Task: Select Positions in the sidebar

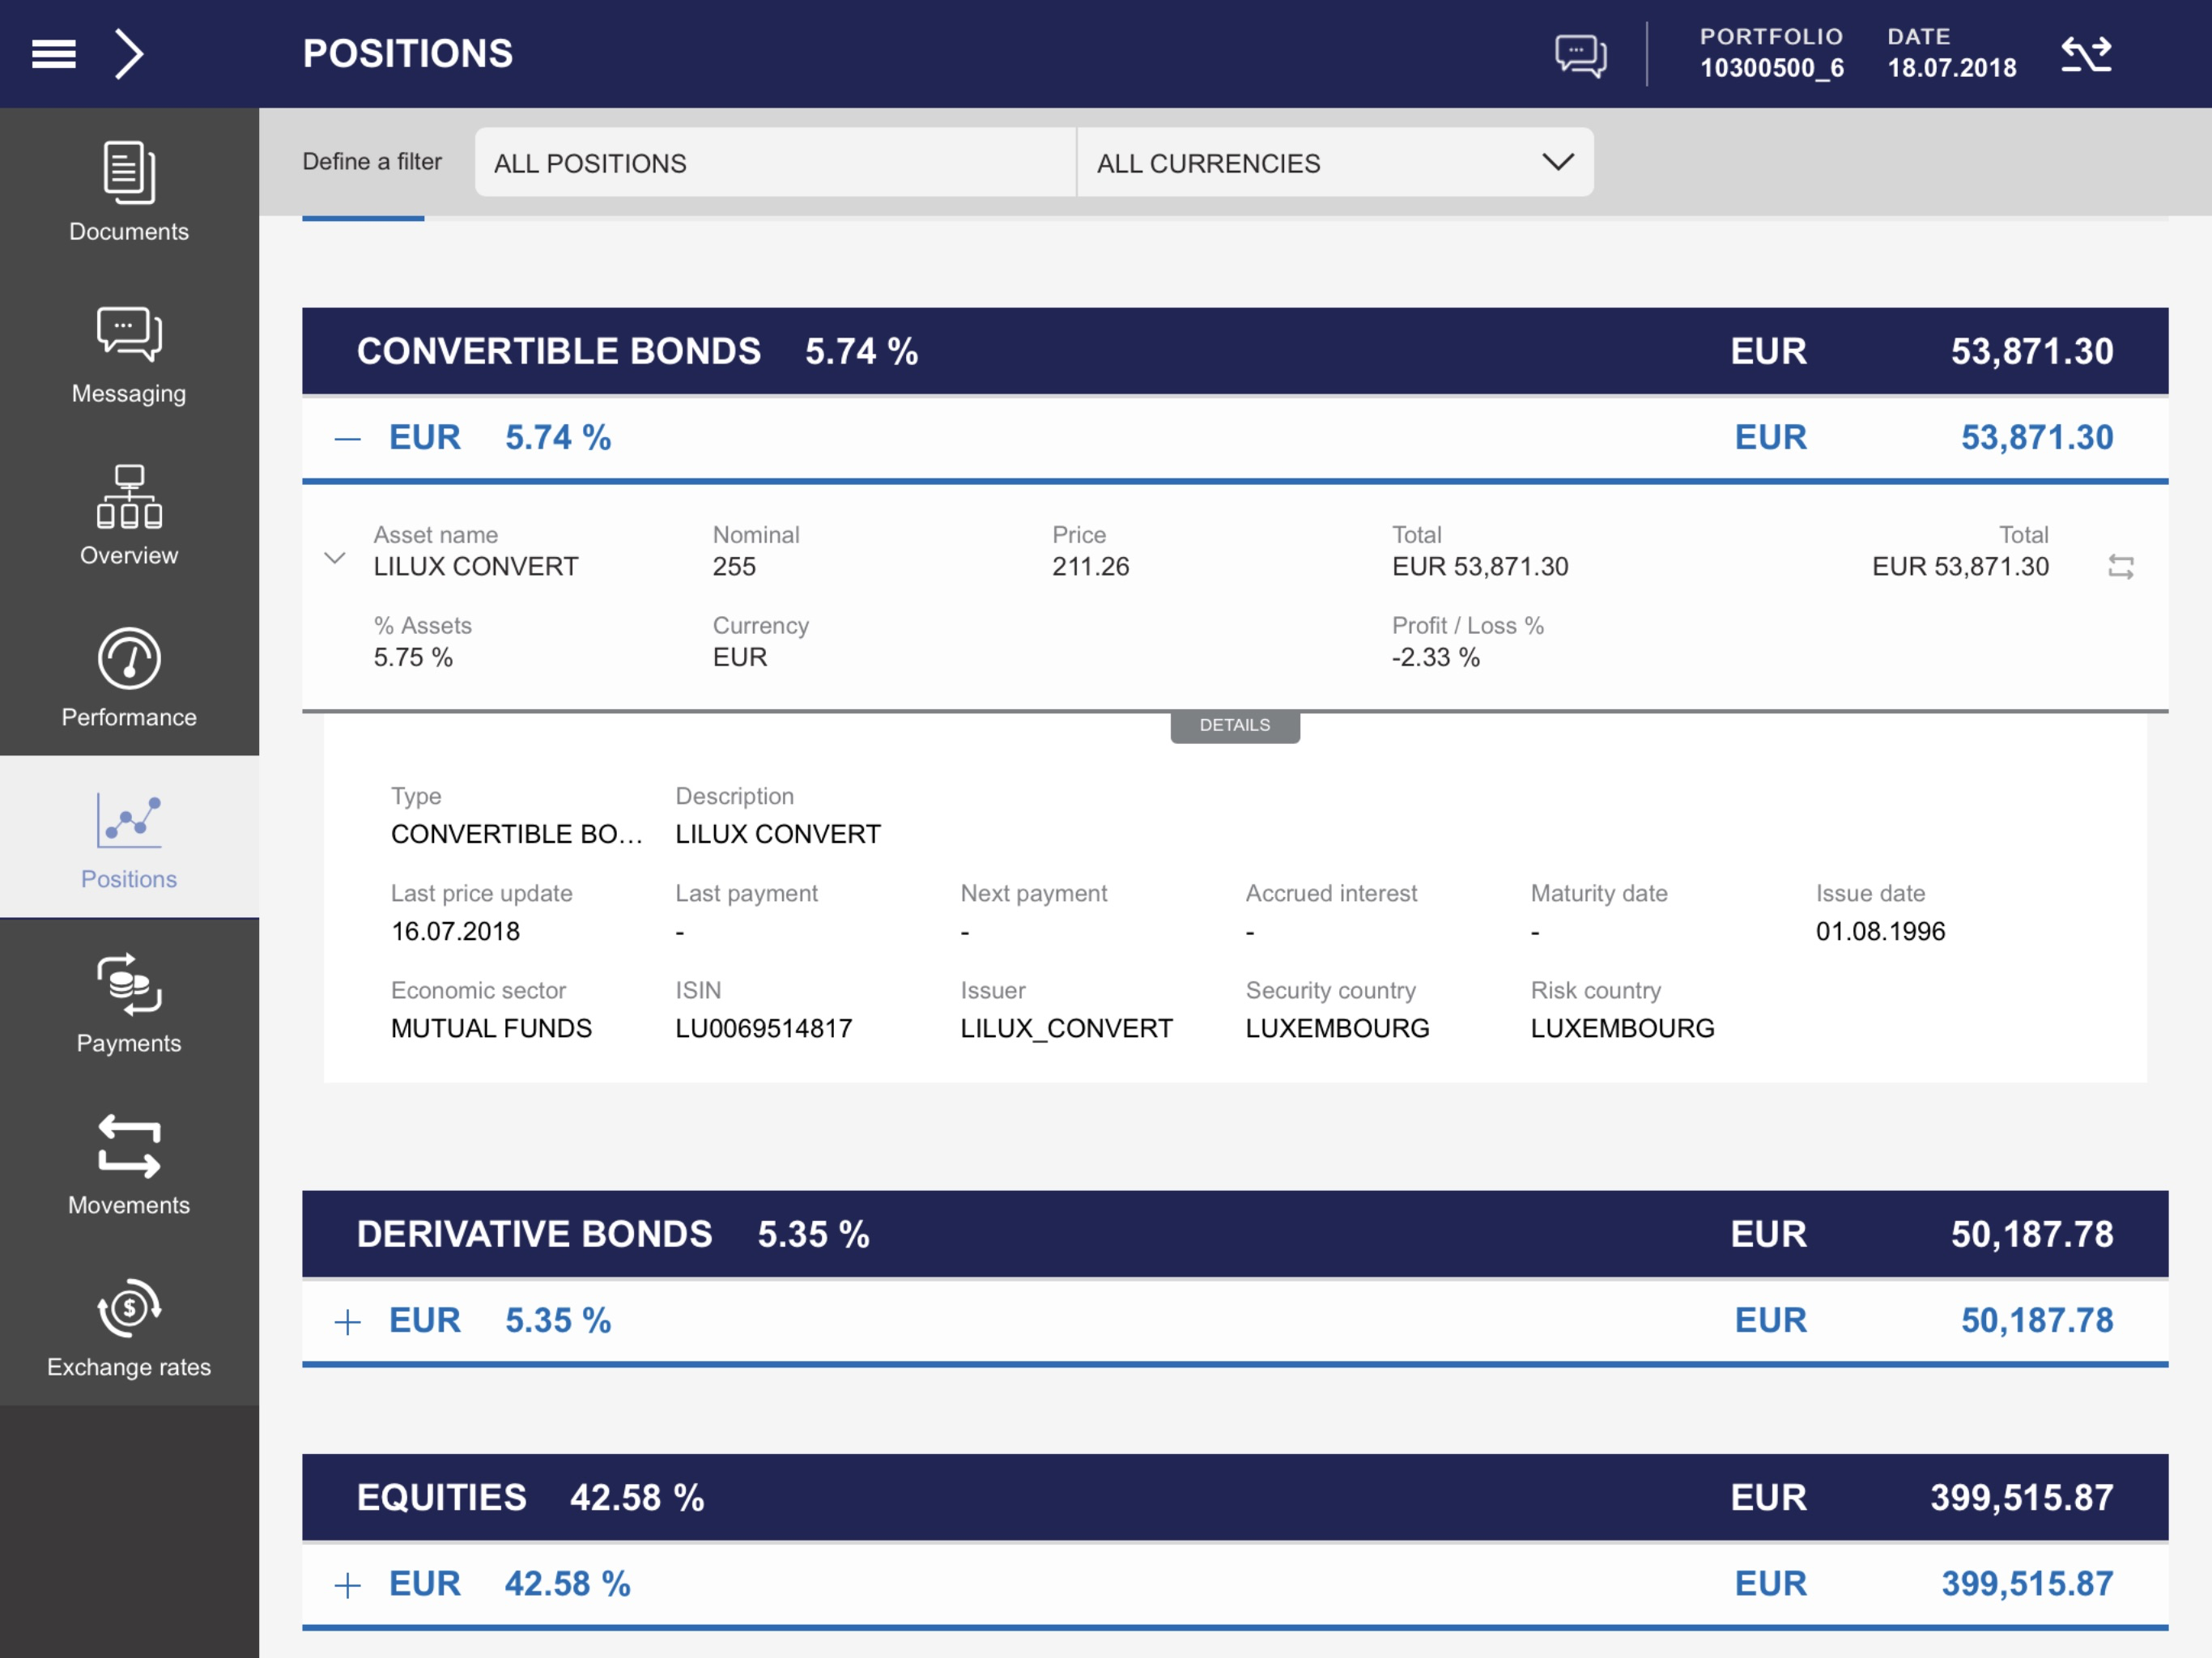Action: [x=129, y=838]
